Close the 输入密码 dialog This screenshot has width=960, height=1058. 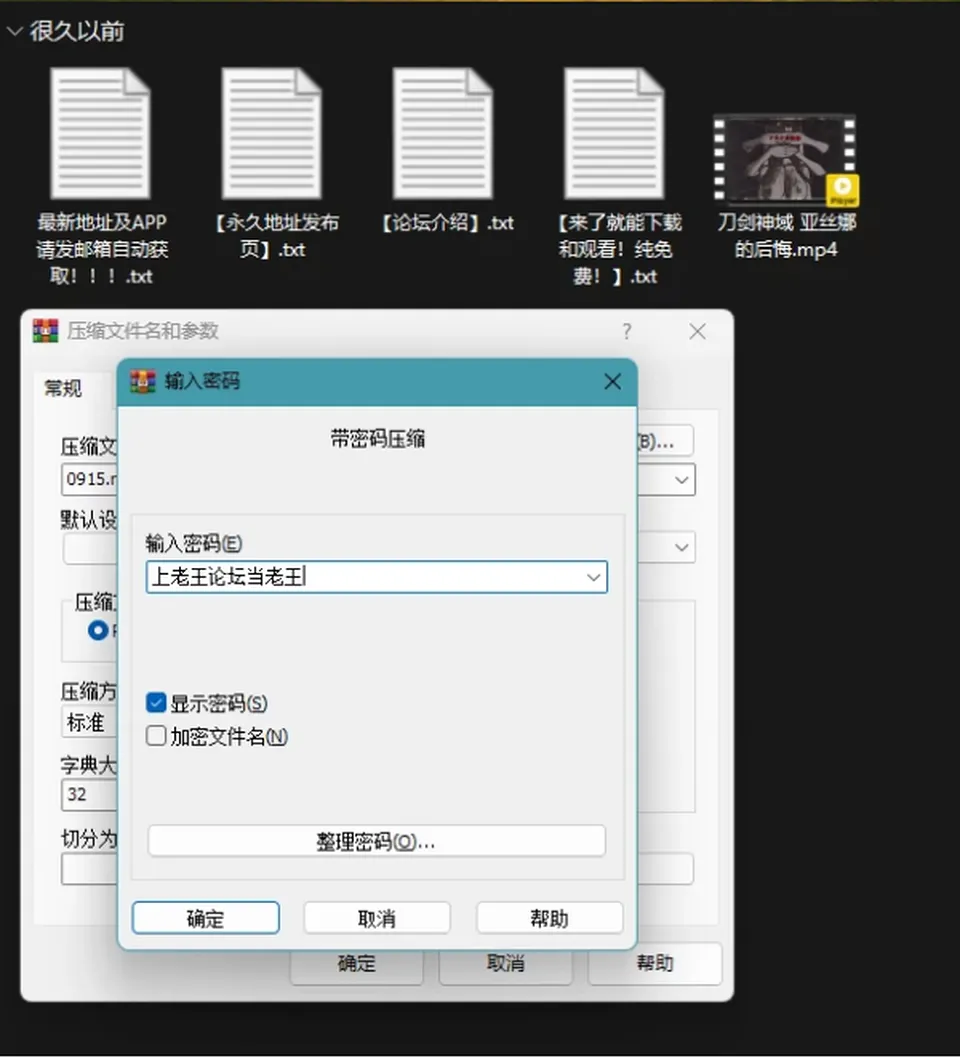pyautogui.click(x=613, y=382)
